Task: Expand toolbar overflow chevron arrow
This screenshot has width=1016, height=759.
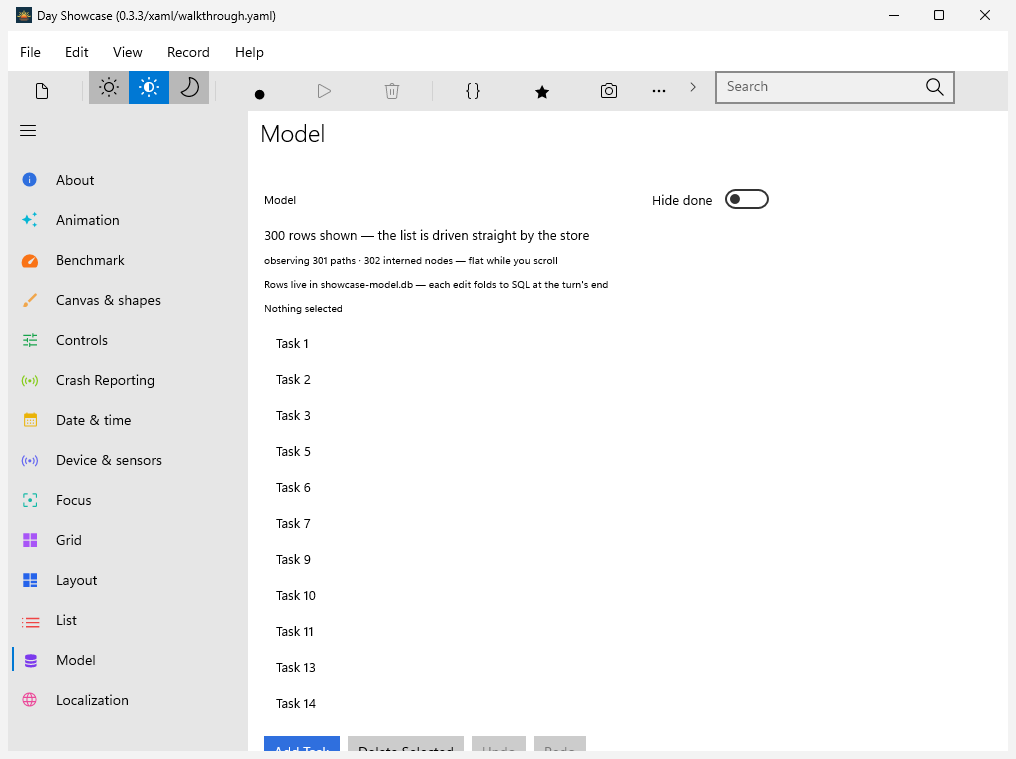Action: pyautogui.click(x=693, y=87)
